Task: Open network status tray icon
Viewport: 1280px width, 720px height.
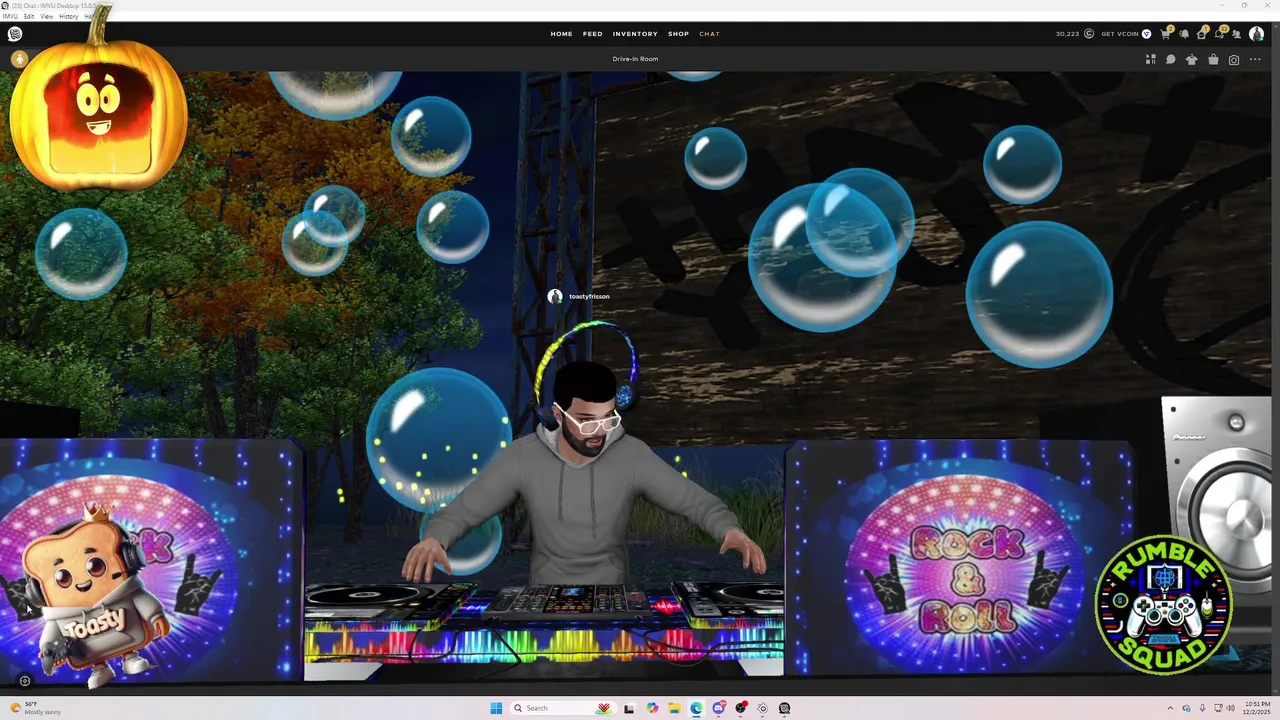Action: [x=1217, y=708]
